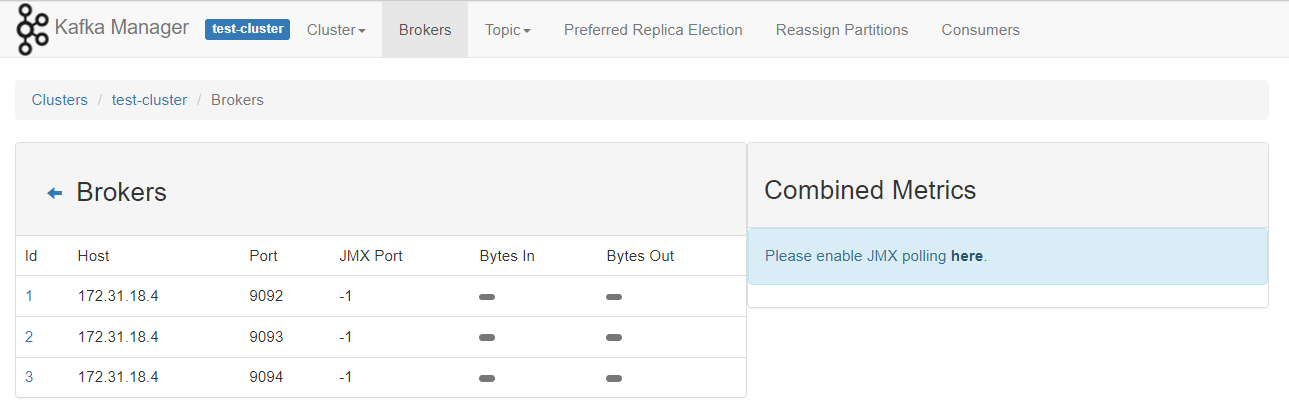This screenshot has width=1289, height=415.
Task: Go to Preferred Replica Election
Action: 653,30
